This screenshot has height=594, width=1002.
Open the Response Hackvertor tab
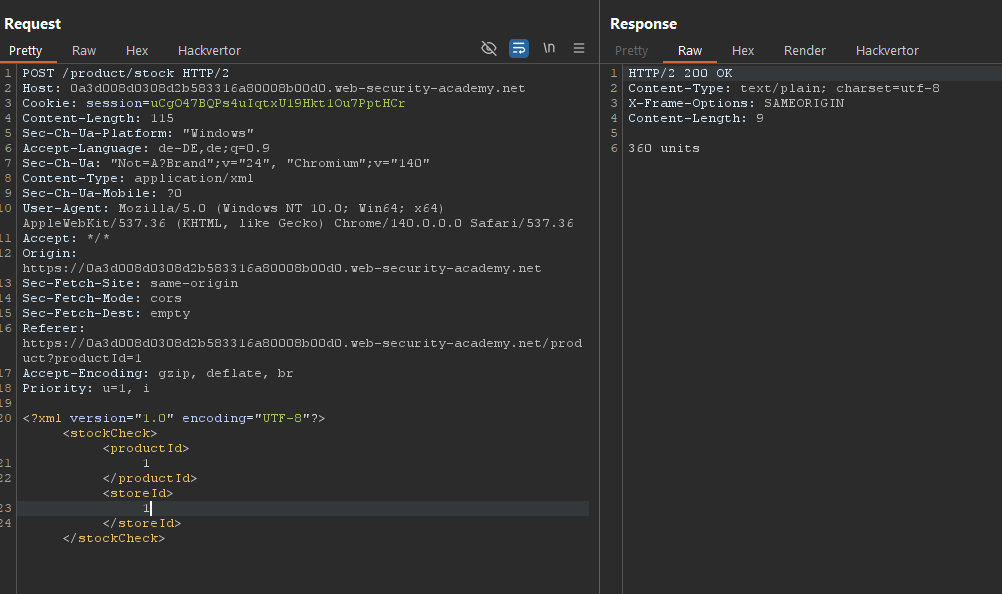click(887, 50)
